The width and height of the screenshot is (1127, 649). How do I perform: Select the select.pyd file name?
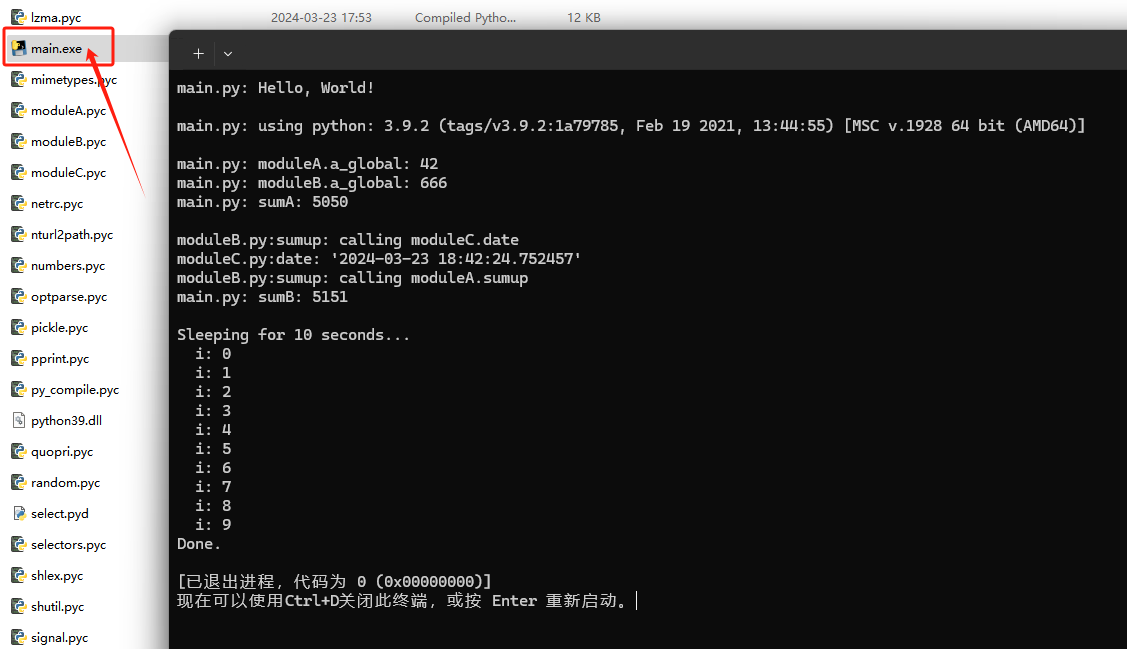60,513
